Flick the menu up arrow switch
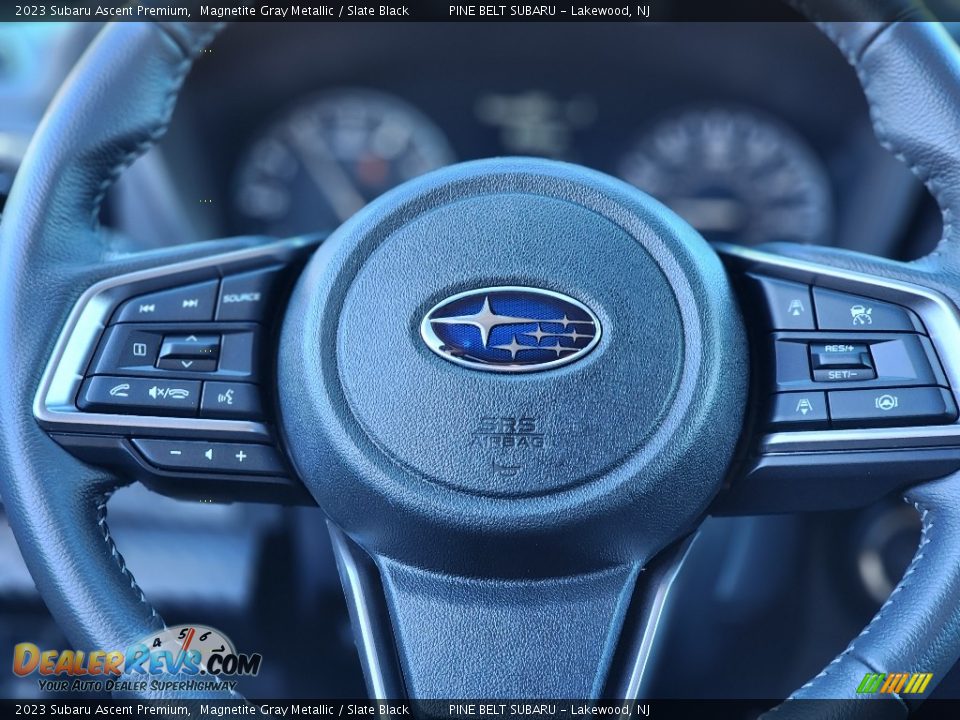 191,339
